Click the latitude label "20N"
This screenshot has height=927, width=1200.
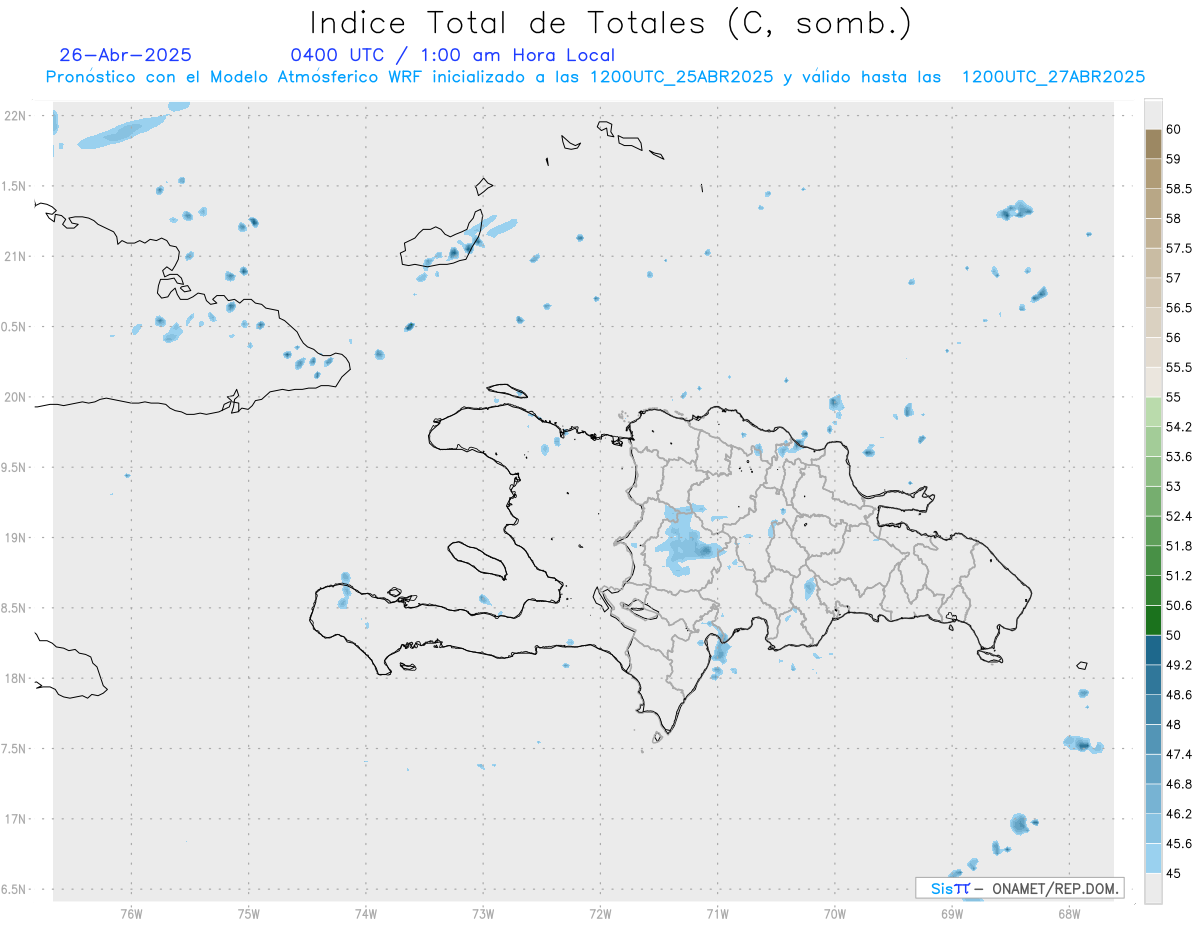point(16,397)
